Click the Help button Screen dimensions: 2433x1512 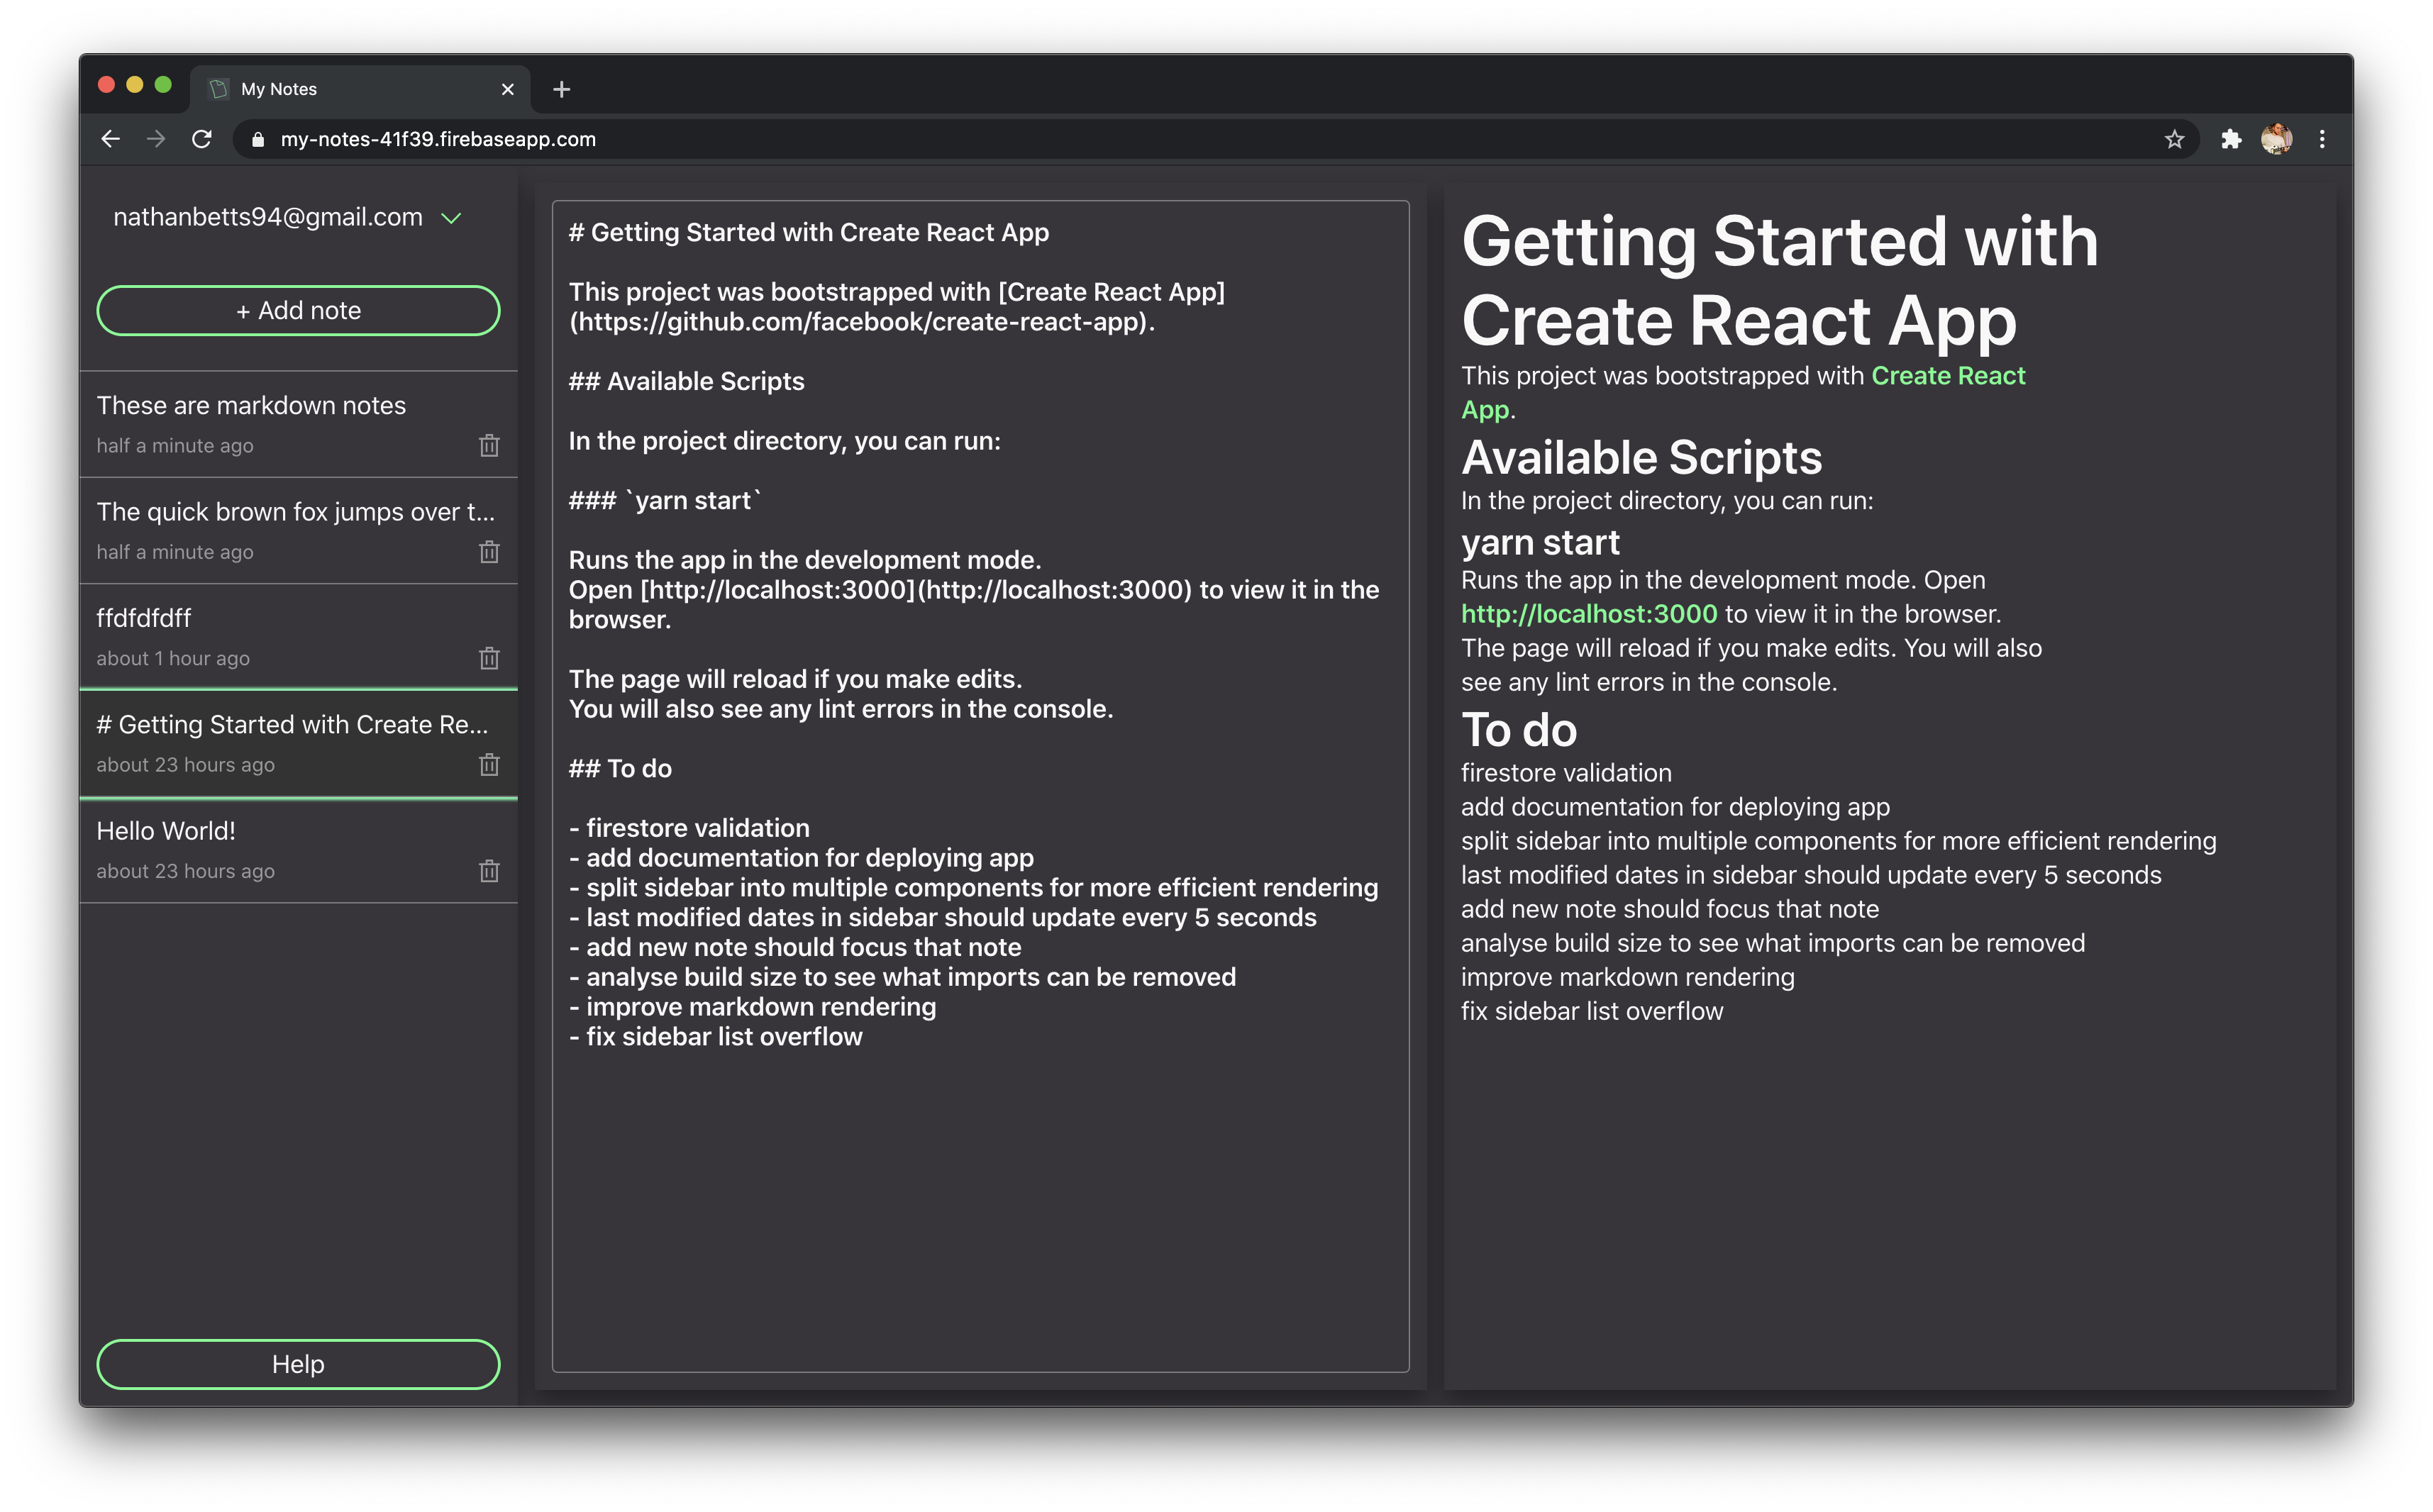pos(298,1364)
